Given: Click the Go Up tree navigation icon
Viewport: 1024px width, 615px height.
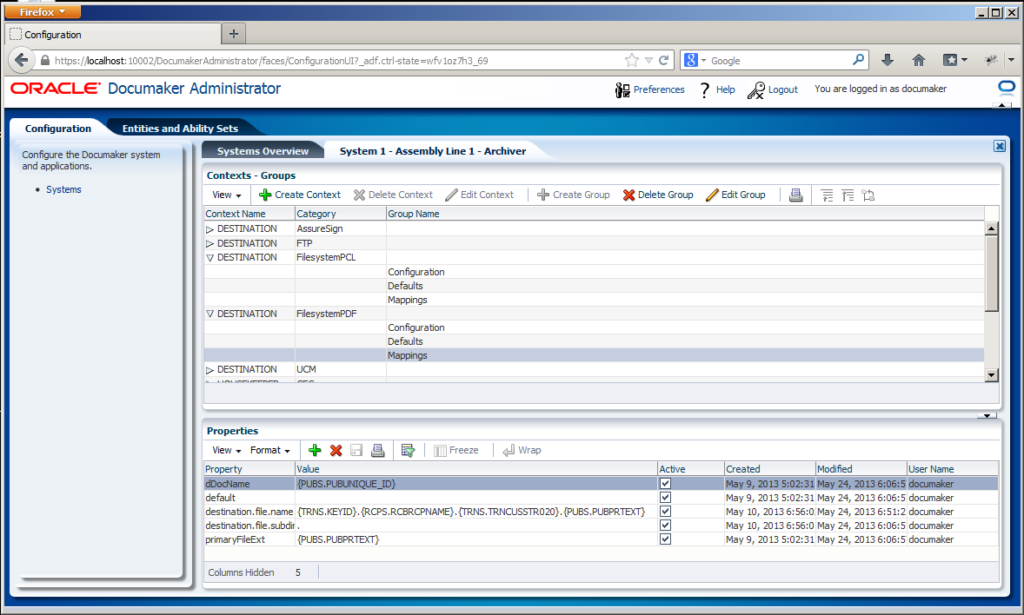Looking at the screenshot, I should tap(869, 196).
